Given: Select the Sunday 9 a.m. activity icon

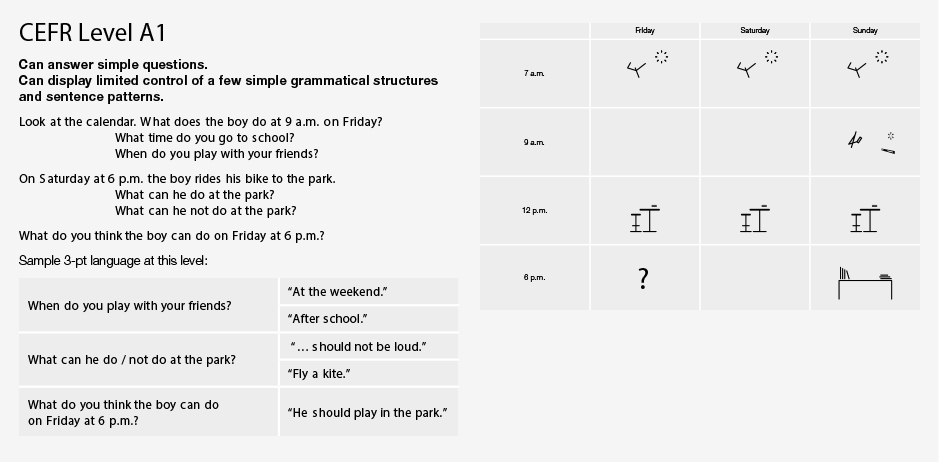Looking at the screenshot, I should (x=869, y=142).
